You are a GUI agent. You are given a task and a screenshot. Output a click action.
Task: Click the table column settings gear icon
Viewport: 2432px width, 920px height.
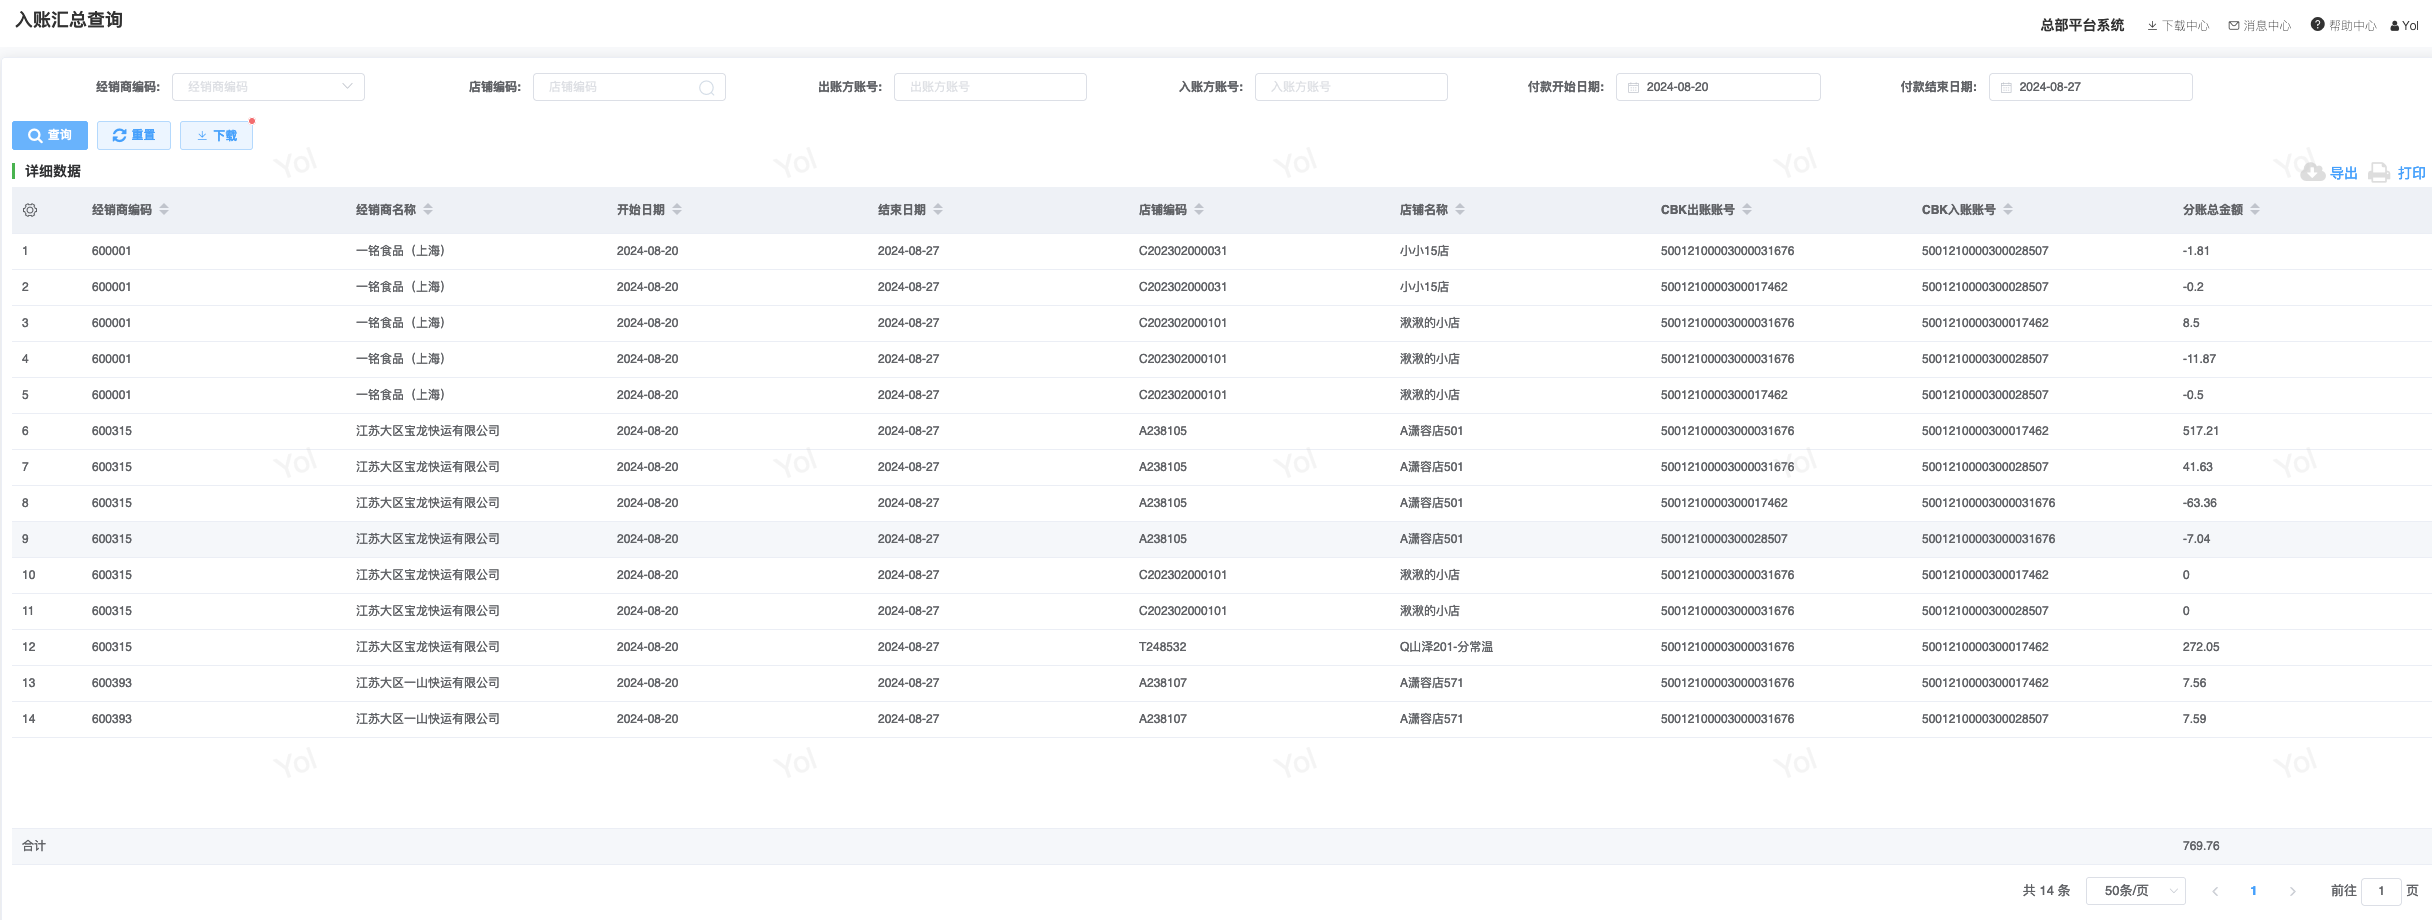(30, 210)
